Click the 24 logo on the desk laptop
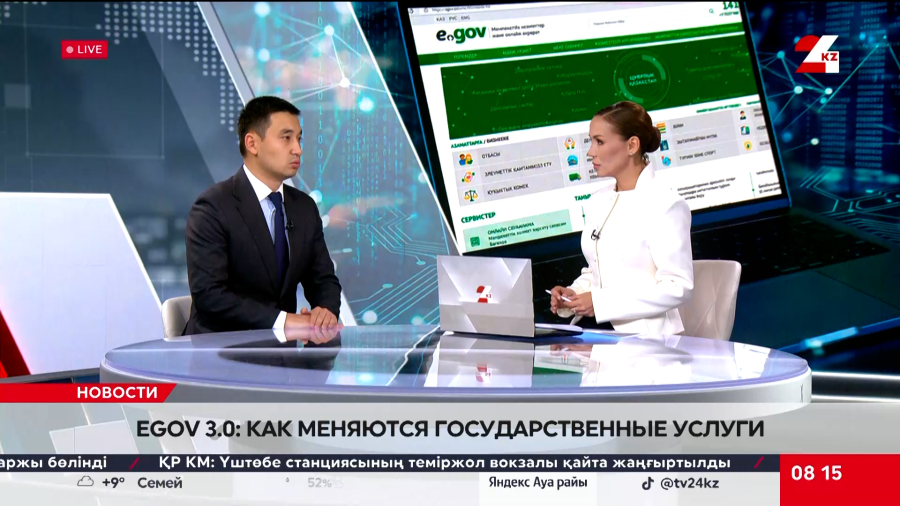The width and height of the screenshot is (900, 506). coord(484,294)
